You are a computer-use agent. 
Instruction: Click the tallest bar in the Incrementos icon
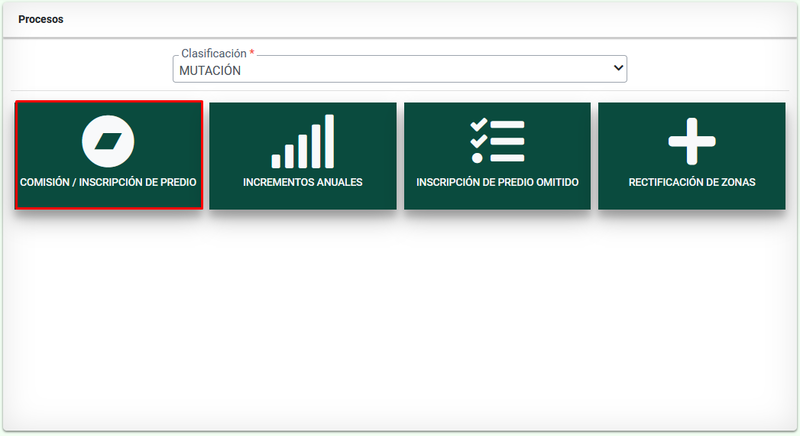pos(329,141)
